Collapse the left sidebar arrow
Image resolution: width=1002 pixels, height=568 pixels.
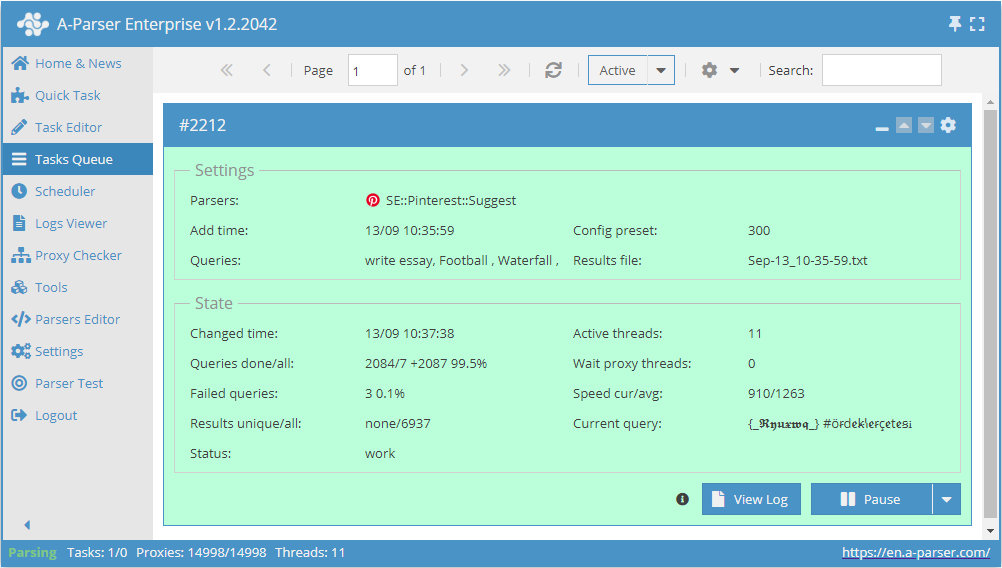(x=27, y=525)
